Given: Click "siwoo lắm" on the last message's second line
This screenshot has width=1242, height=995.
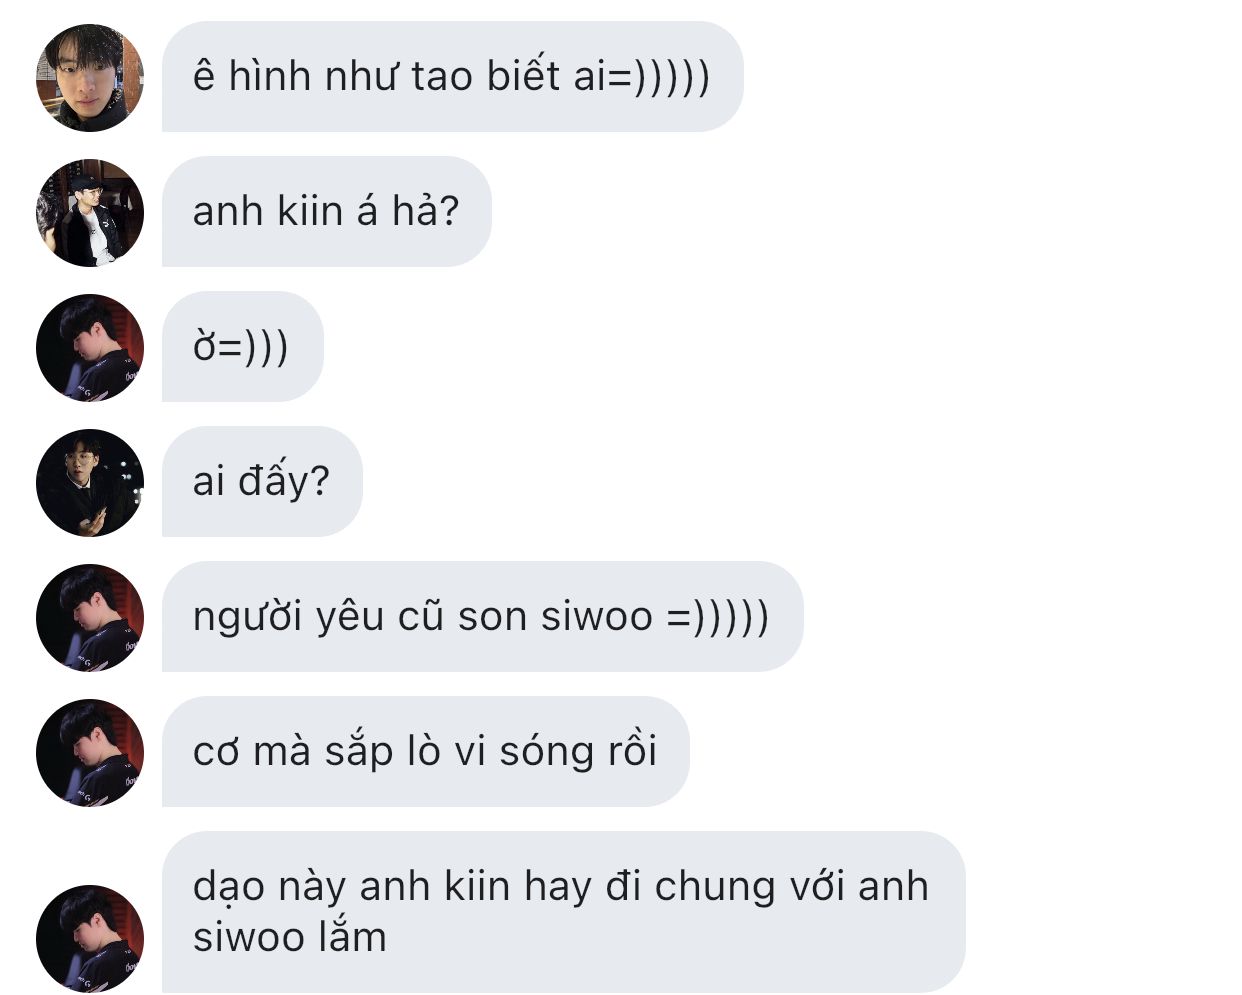Looking at the screenshot, I should 290,938.
